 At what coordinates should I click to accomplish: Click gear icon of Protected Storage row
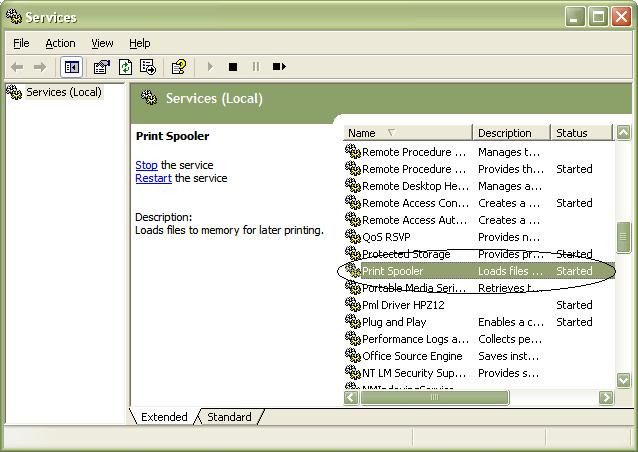point(353,254)
